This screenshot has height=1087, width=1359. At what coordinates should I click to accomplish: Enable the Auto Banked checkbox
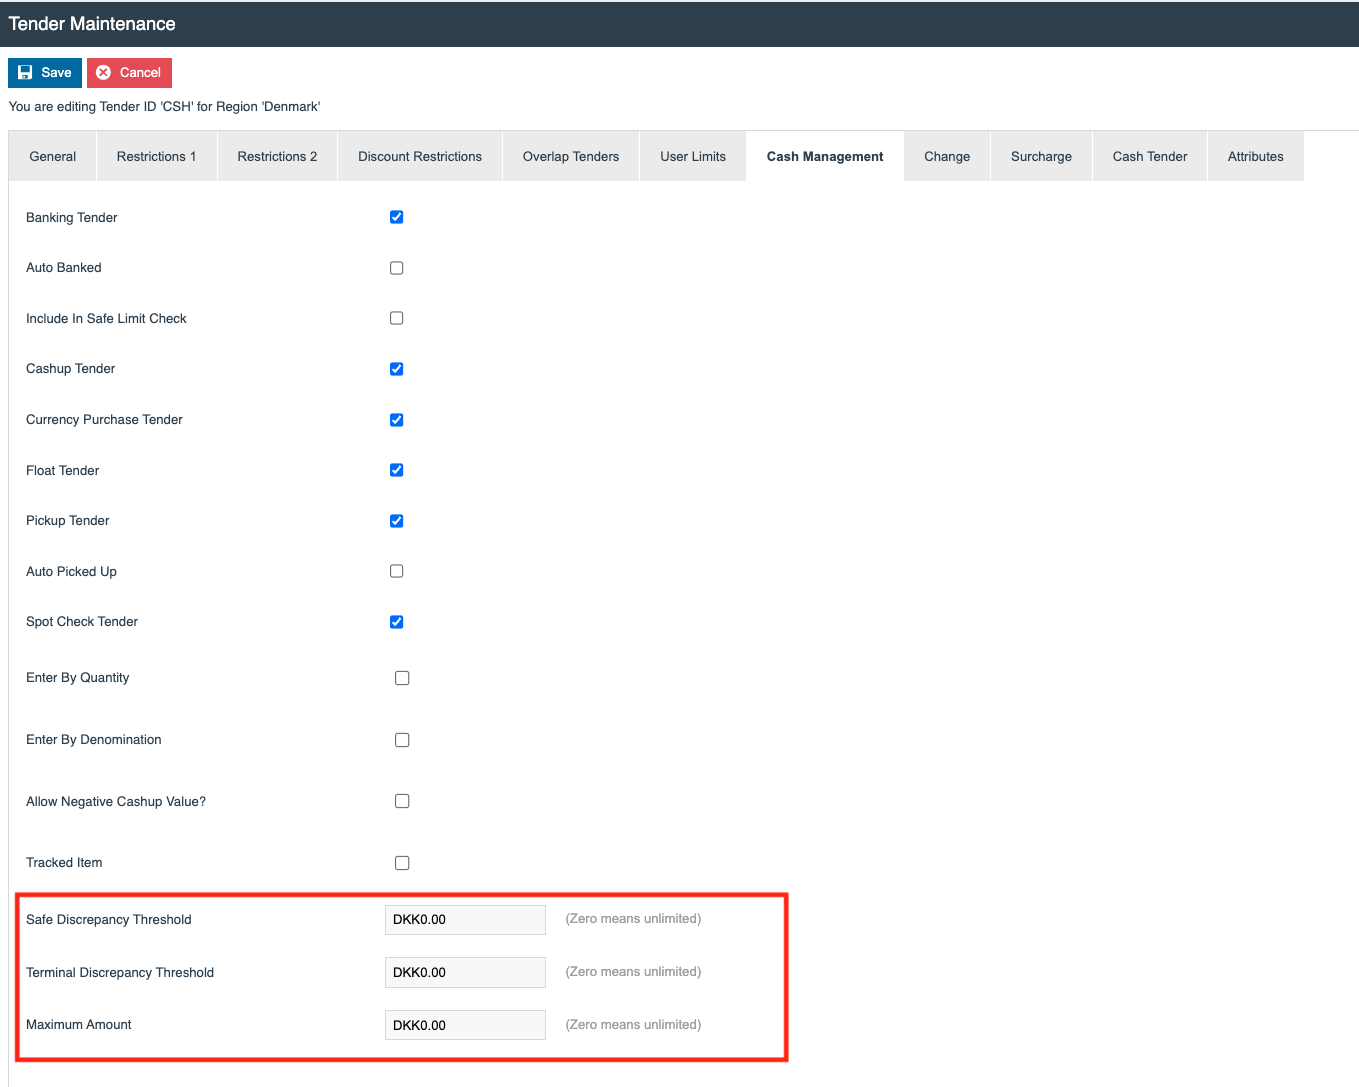[397, 268]
